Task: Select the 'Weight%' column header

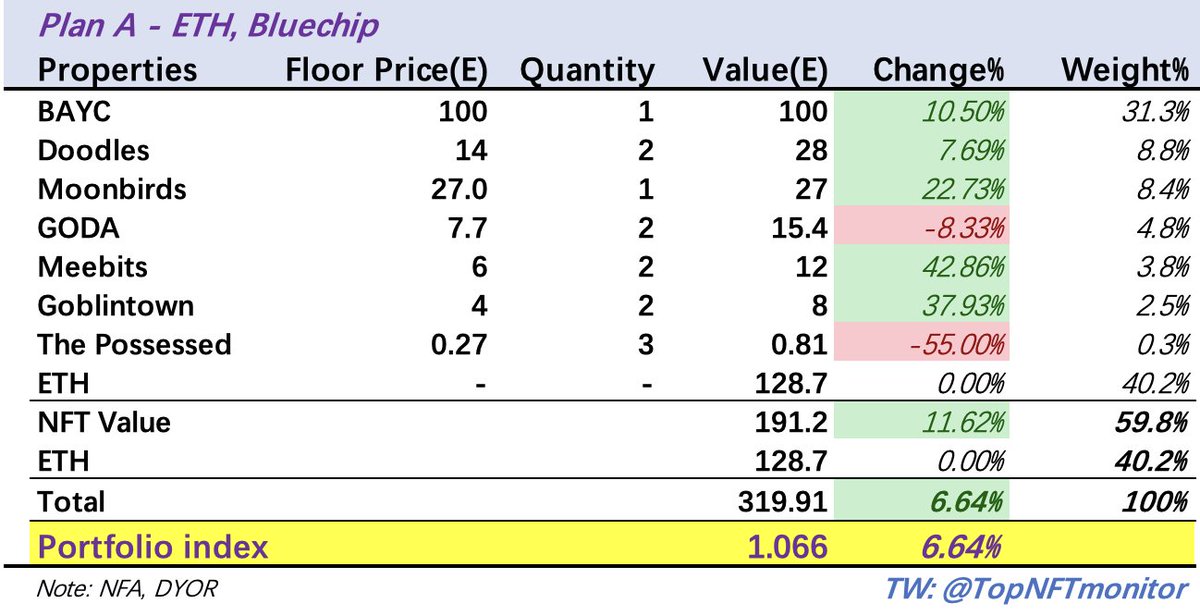Action: (x=1126, y=70)
